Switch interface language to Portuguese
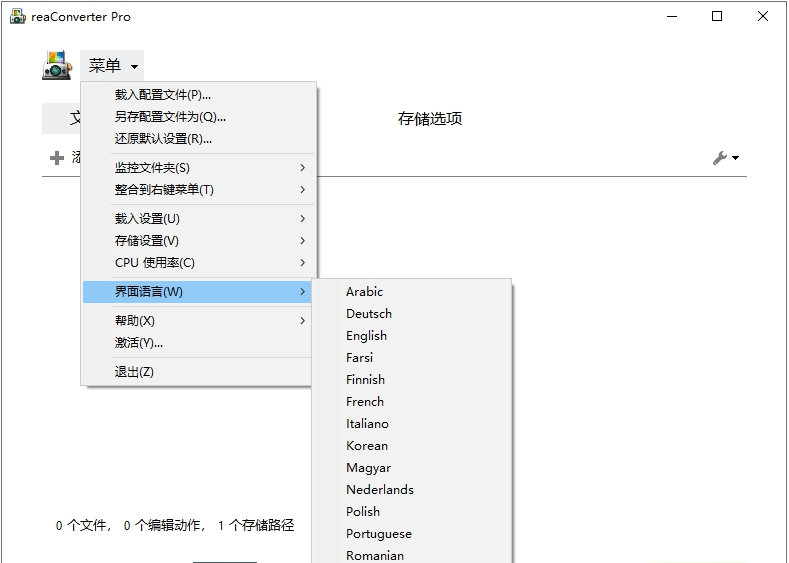 click(412, 534)
